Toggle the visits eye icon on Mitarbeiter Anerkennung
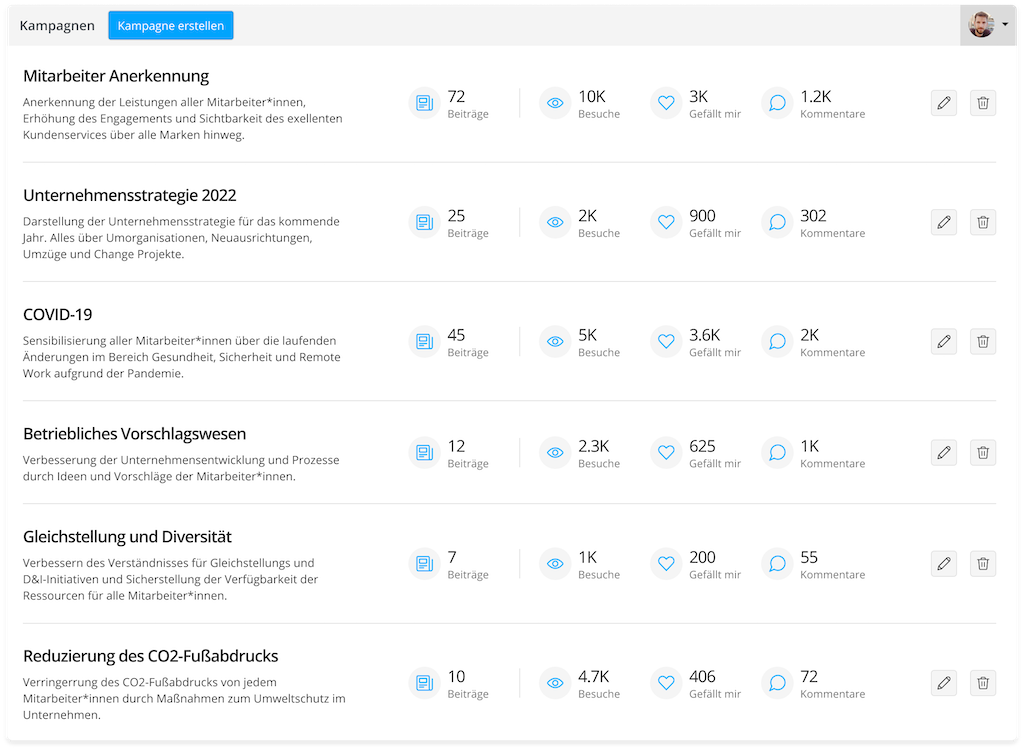Image resolution: width=1024 pixels, height=750 pixels. [x=555, y=103]
